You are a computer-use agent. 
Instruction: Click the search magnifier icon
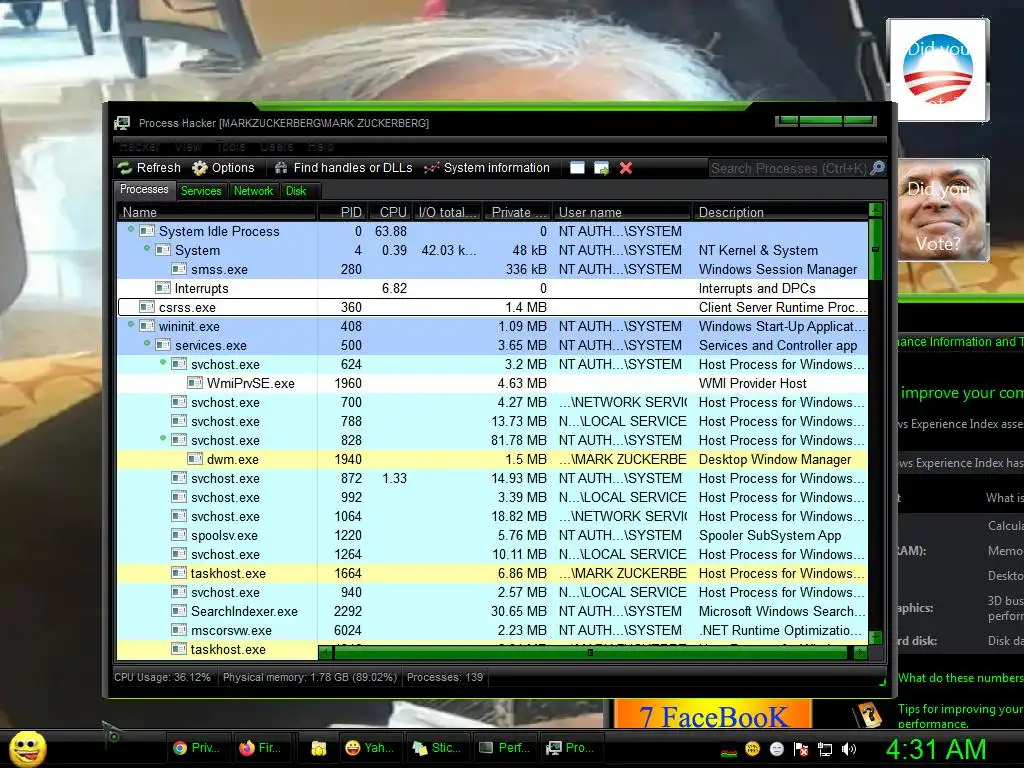point(878,168)
